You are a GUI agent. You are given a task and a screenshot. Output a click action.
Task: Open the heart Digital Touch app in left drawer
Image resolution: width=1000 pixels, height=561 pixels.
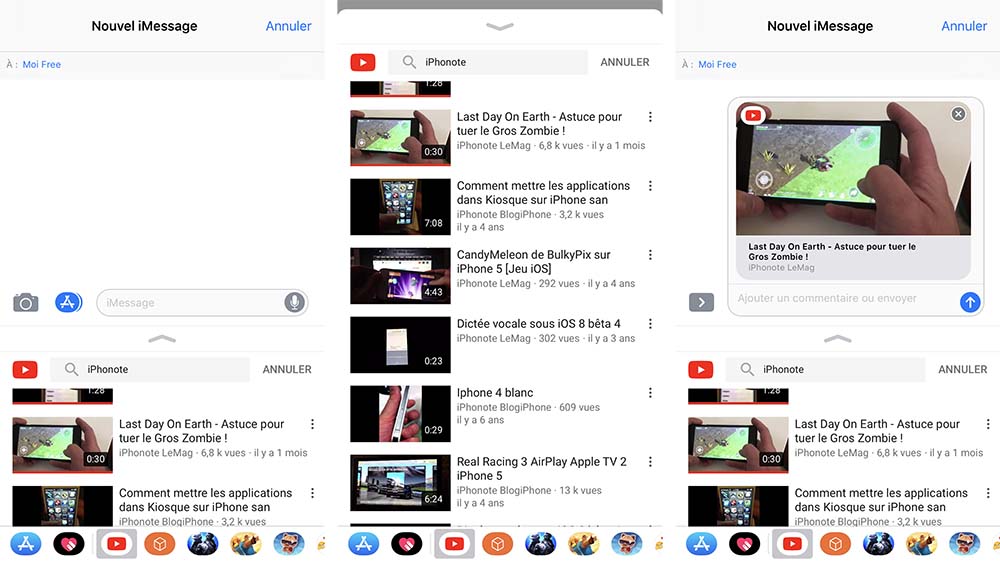pos(69,544)
